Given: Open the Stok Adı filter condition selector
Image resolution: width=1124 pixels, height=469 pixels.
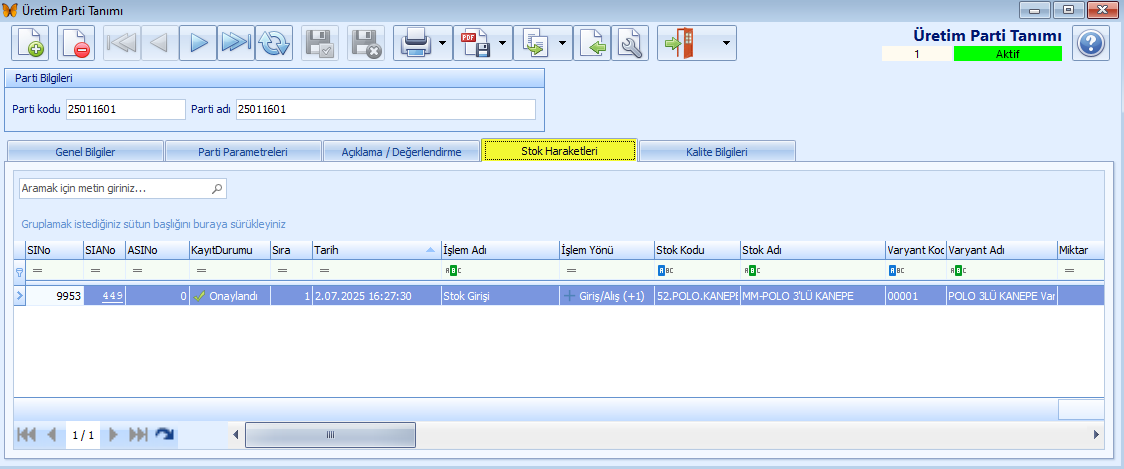Looking at the screenshot, I should click(x=751, y=271).
